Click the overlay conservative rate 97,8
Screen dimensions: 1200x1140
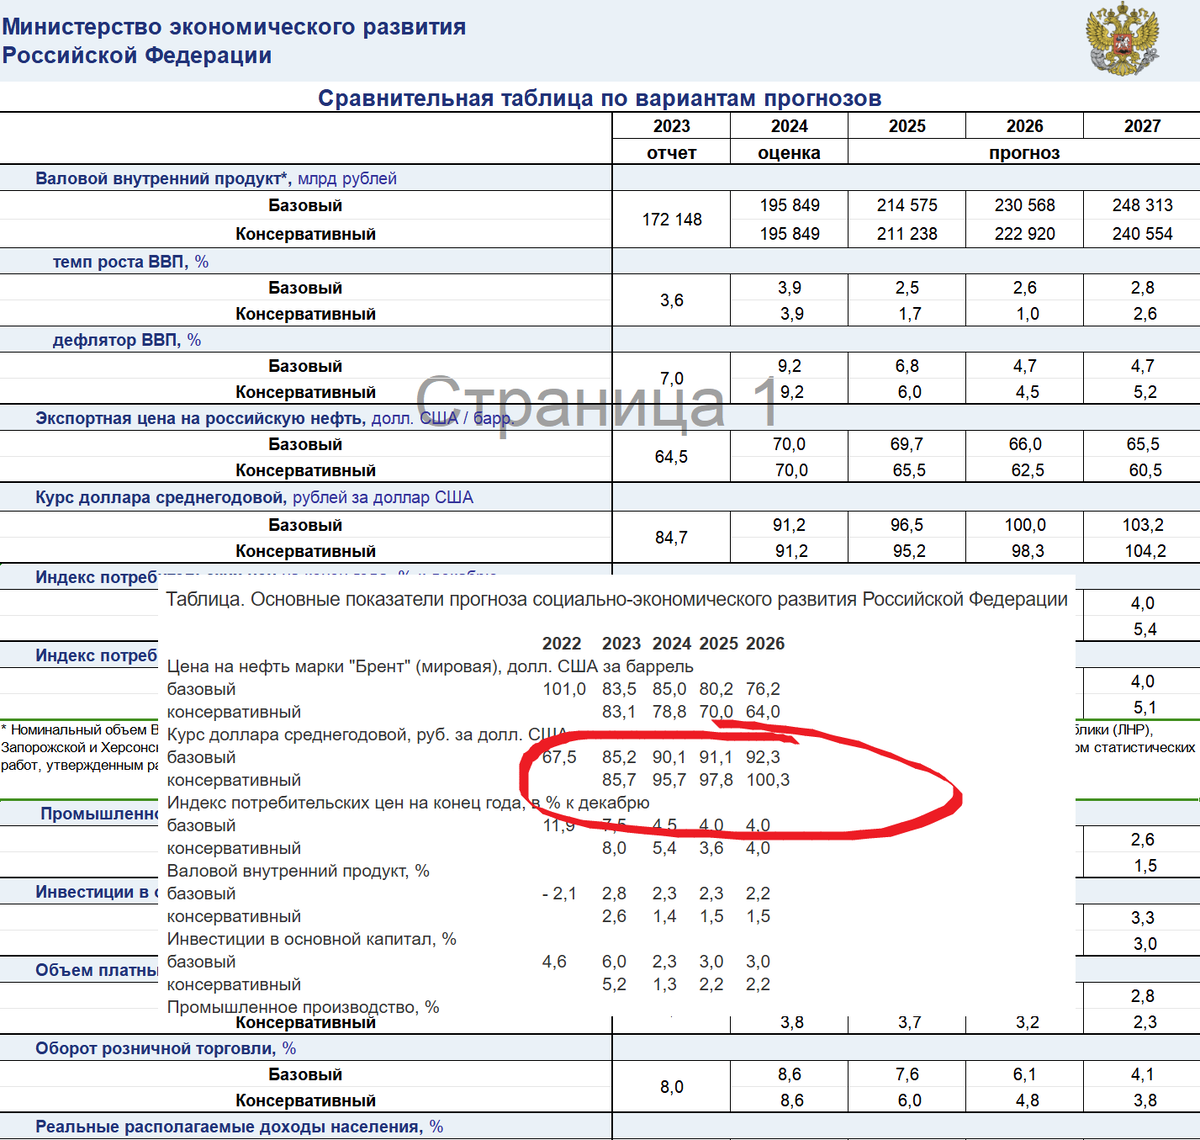click(716, 780)
